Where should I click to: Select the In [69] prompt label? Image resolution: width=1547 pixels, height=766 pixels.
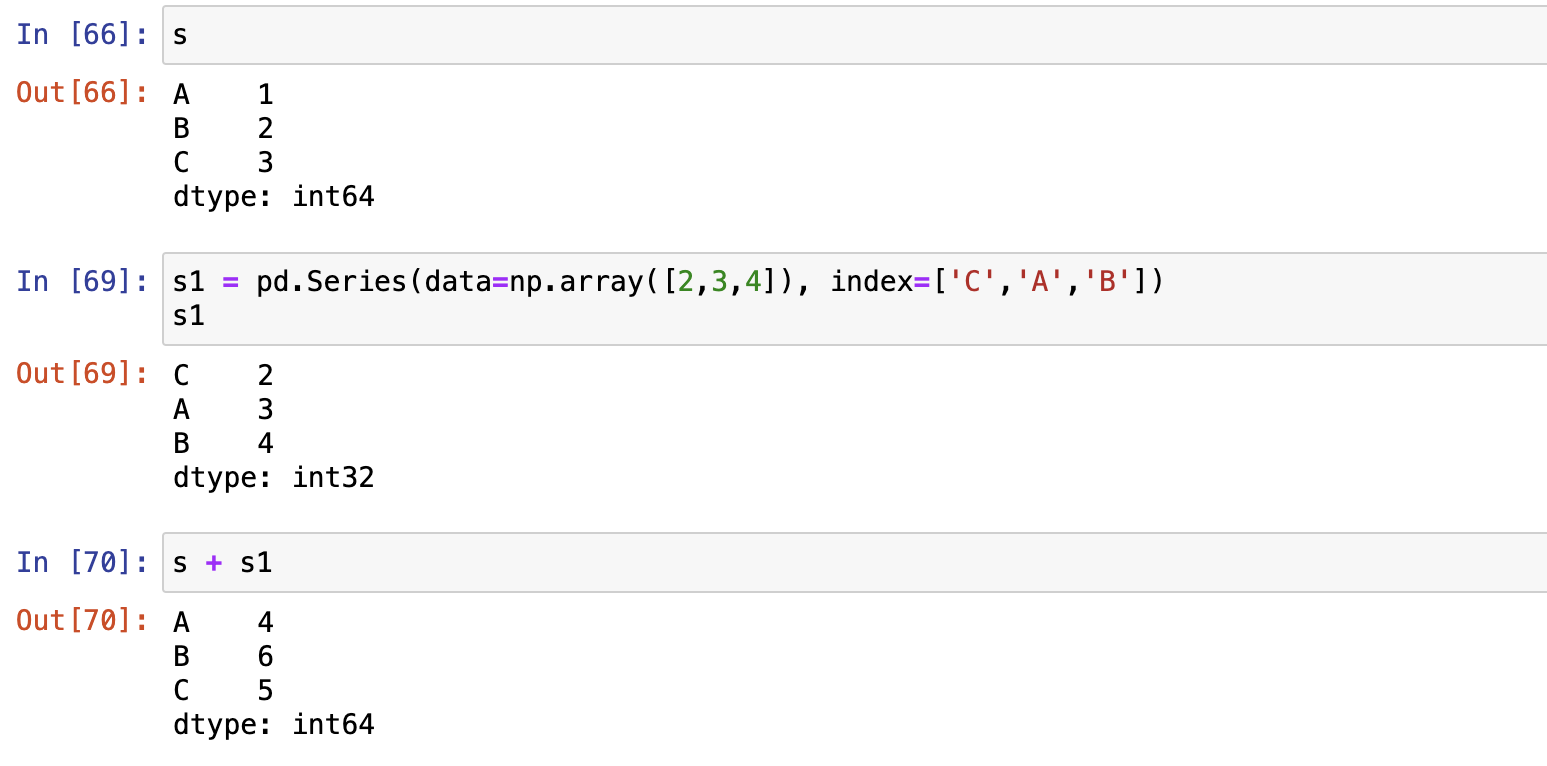[x=82, y=282]
